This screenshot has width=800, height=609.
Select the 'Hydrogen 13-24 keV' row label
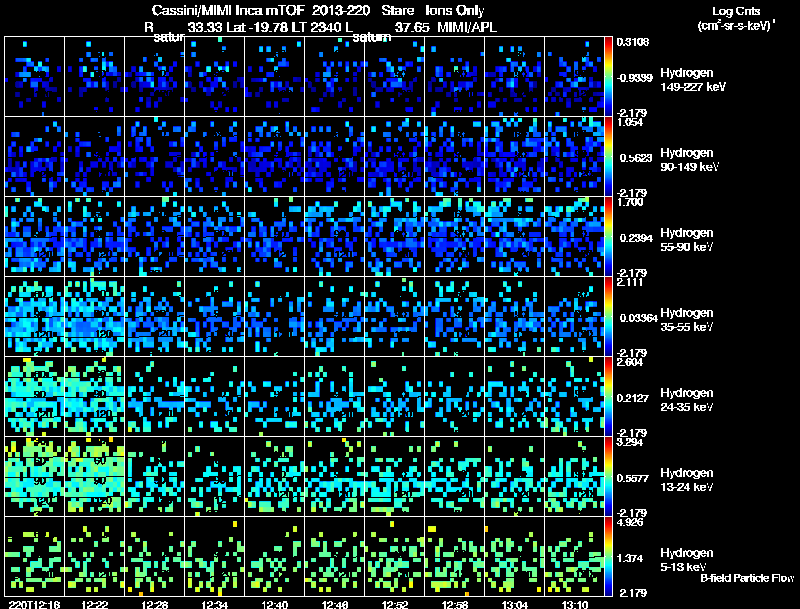pos(687,480)
